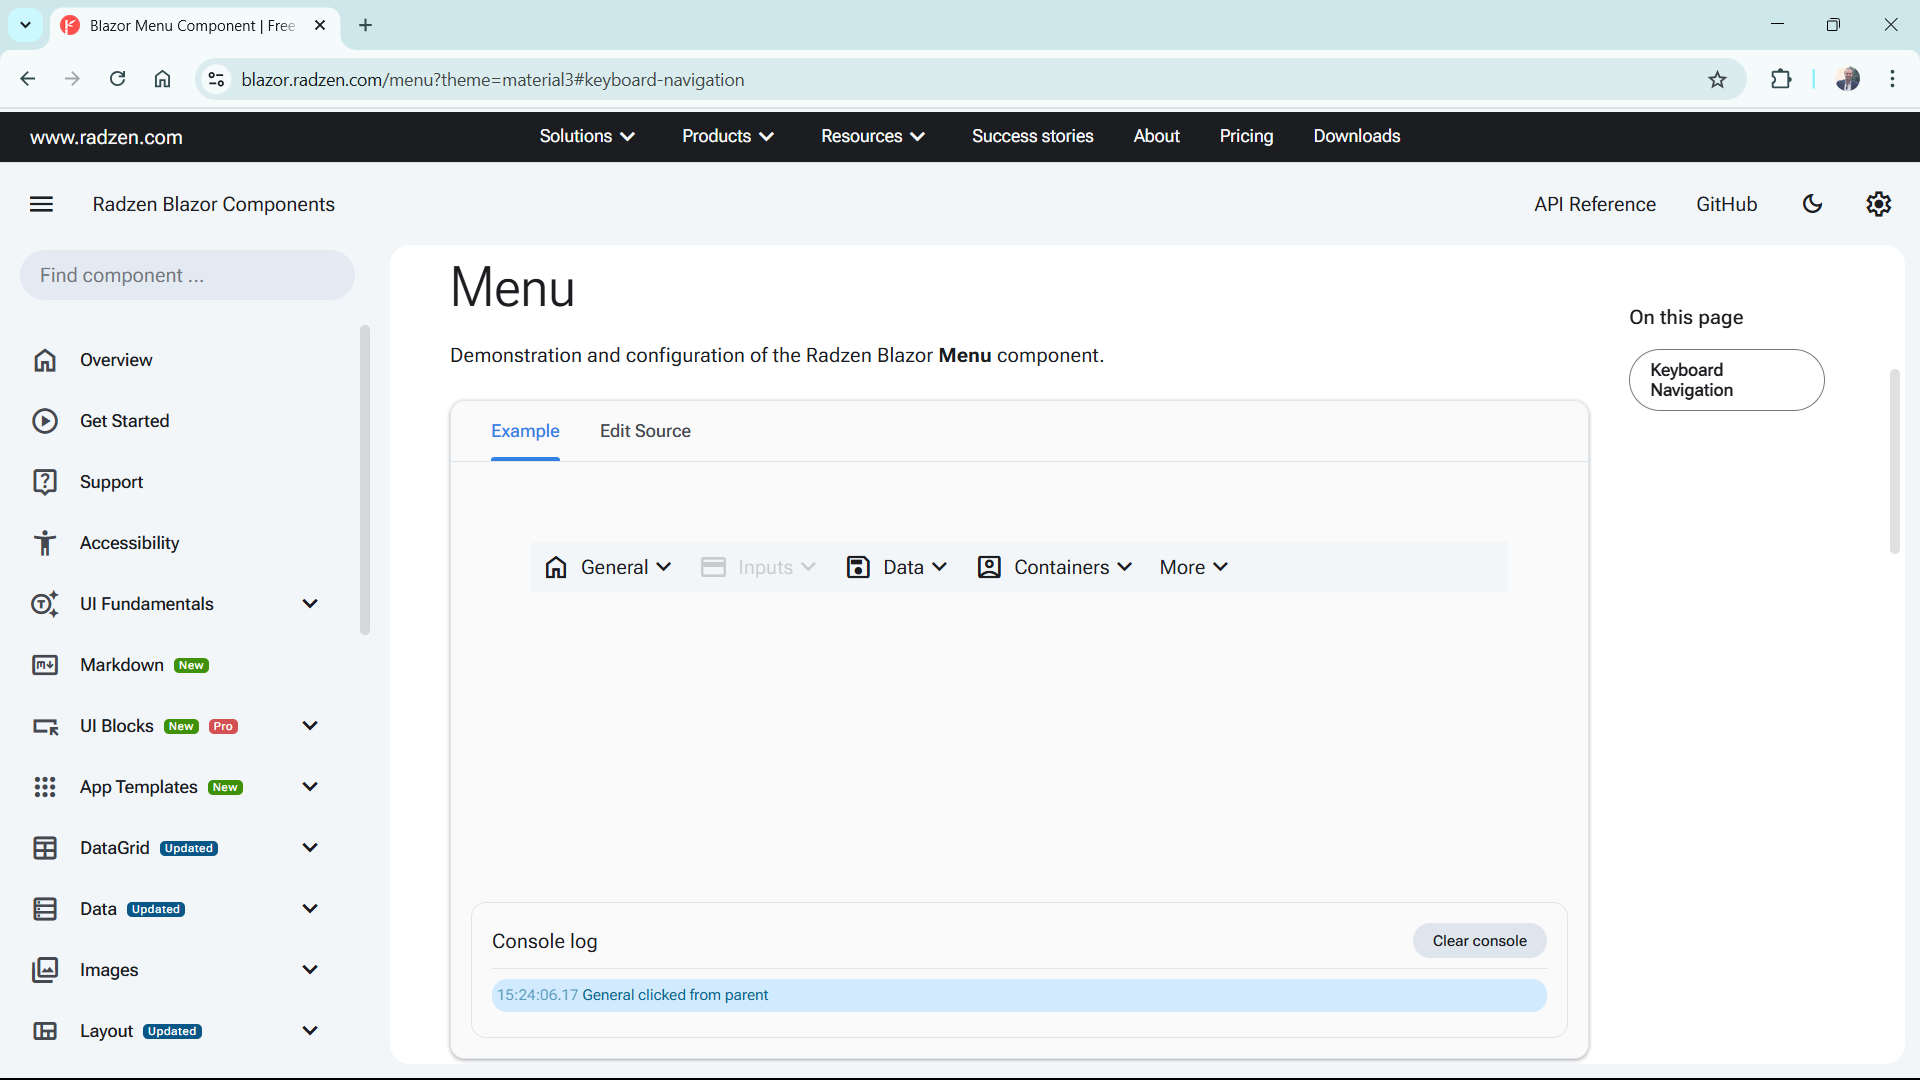Screen dimensions: 1920x1080
Task: Click the Get Started play icon
Action: [45, 421]
